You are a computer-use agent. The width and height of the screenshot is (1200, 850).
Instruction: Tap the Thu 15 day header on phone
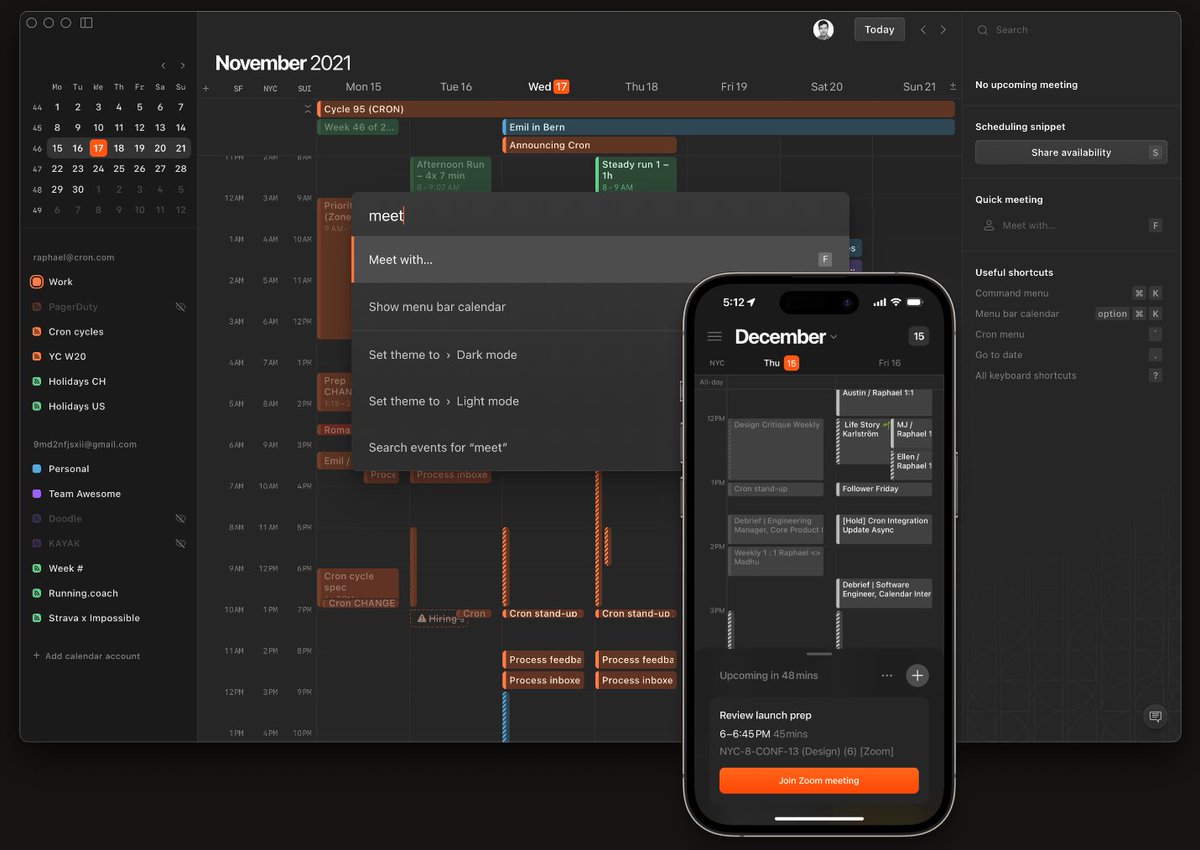pos(781,363)
